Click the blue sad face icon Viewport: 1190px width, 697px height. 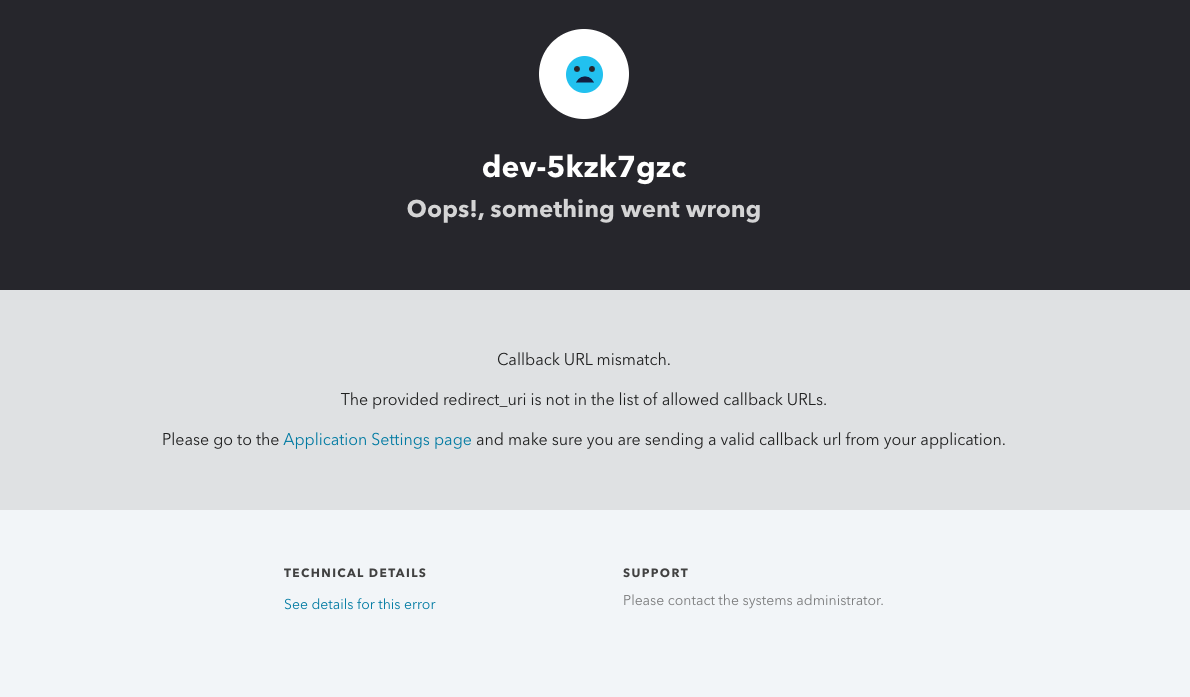pos(584,74)
